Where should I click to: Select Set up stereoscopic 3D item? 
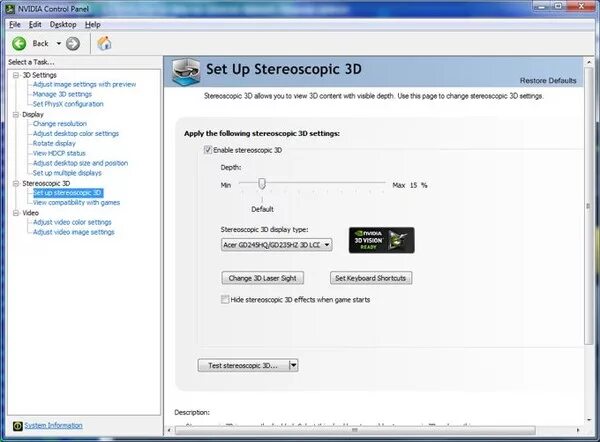(x=68, y=192)
